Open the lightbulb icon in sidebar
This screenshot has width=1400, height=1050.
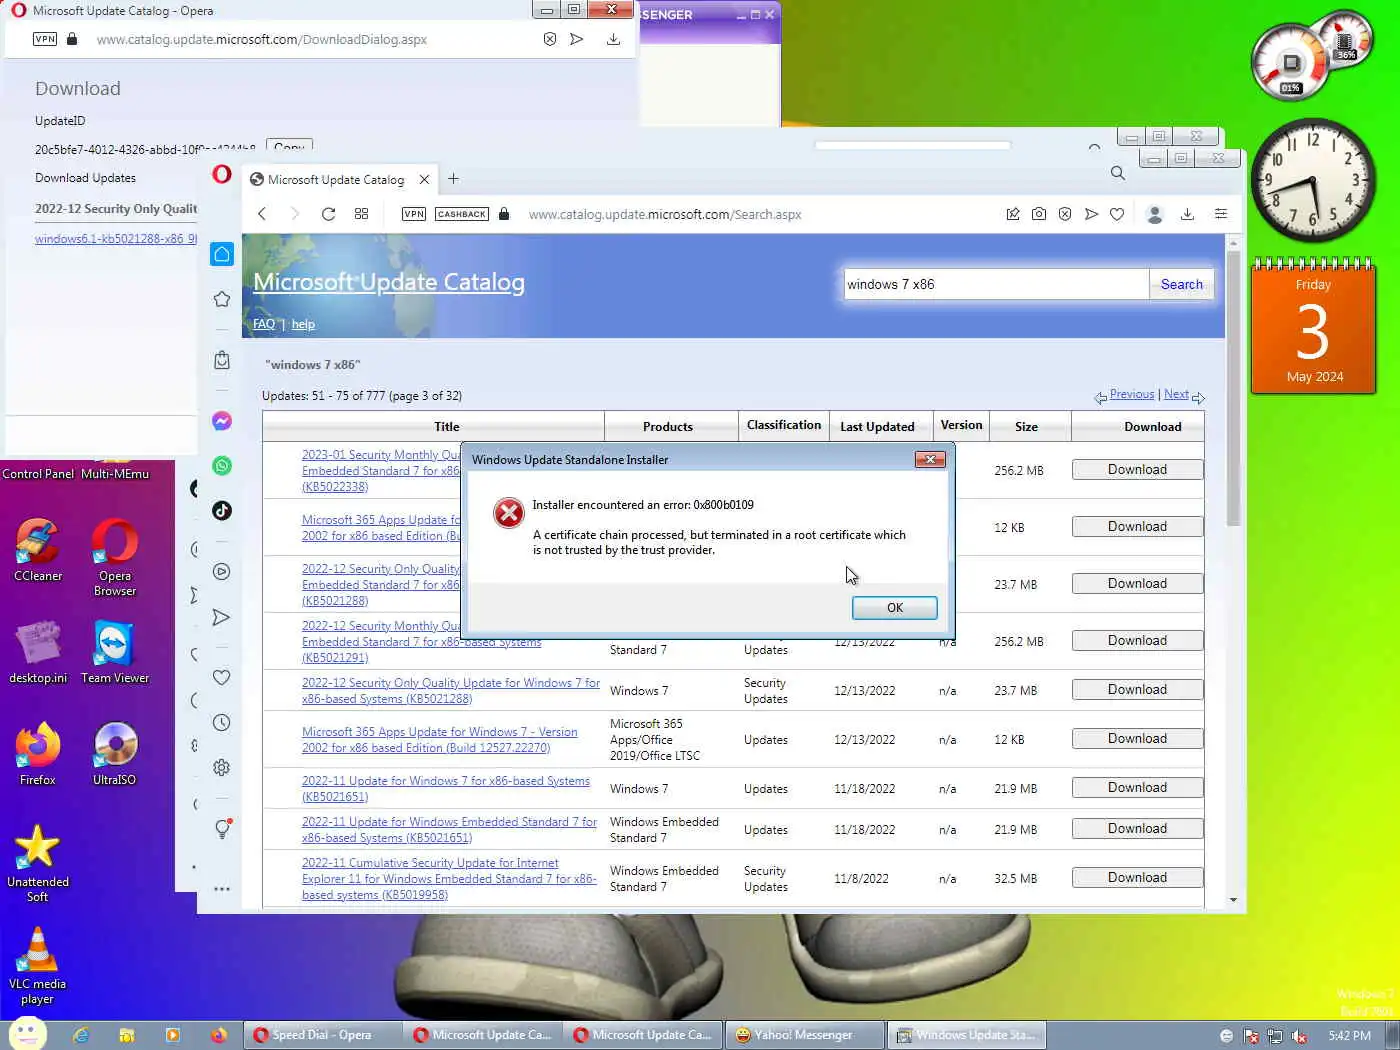pyautogui.click(x=222, y=828)
